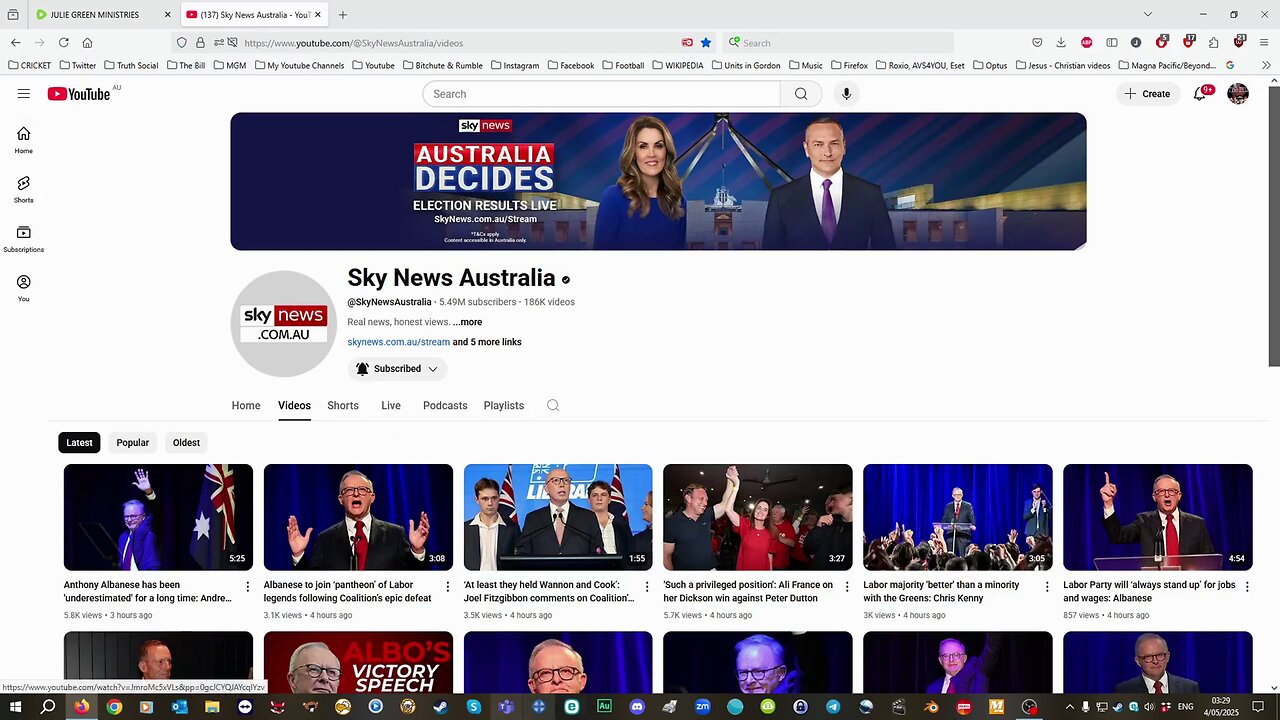1280x720 pixels.
Task: Click the page vertical scrollbar
Action: (x=1274, y=227)
